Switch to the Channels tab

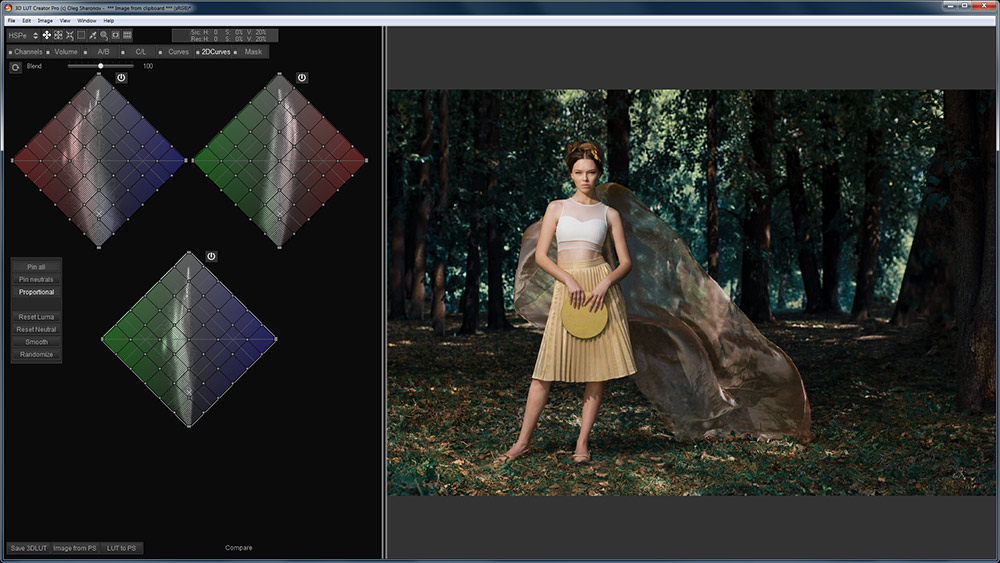(x=28, y=51)
